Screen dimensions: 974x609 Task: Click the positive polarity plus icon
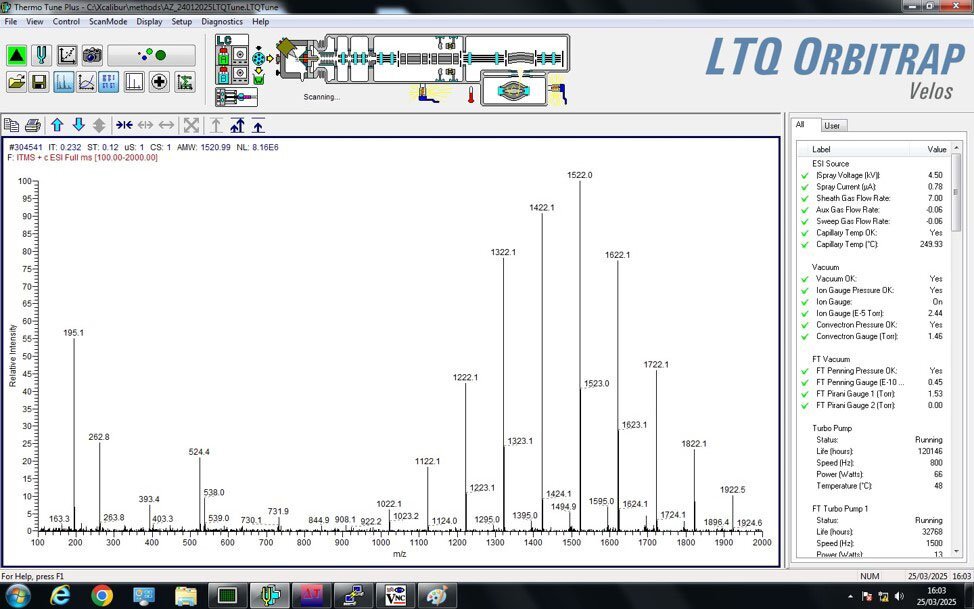click(159, 81)
